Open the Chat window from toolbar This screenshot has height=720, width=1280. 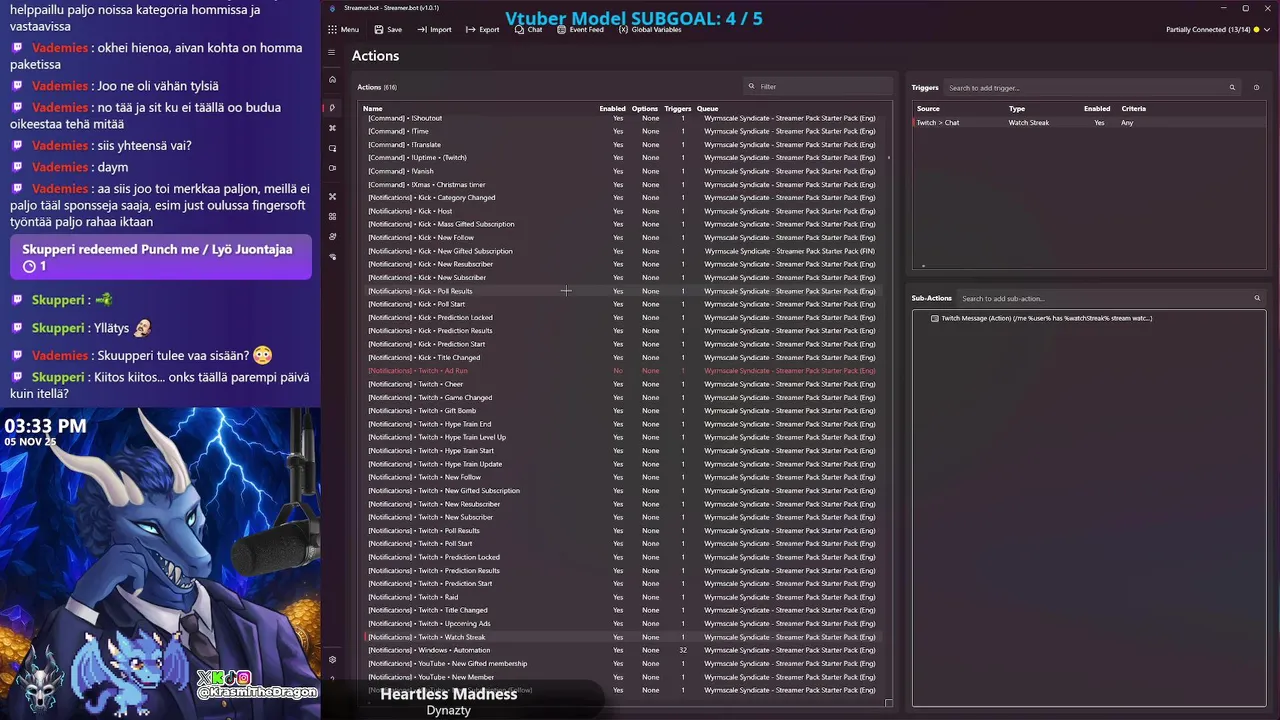(x=528, y=30)
